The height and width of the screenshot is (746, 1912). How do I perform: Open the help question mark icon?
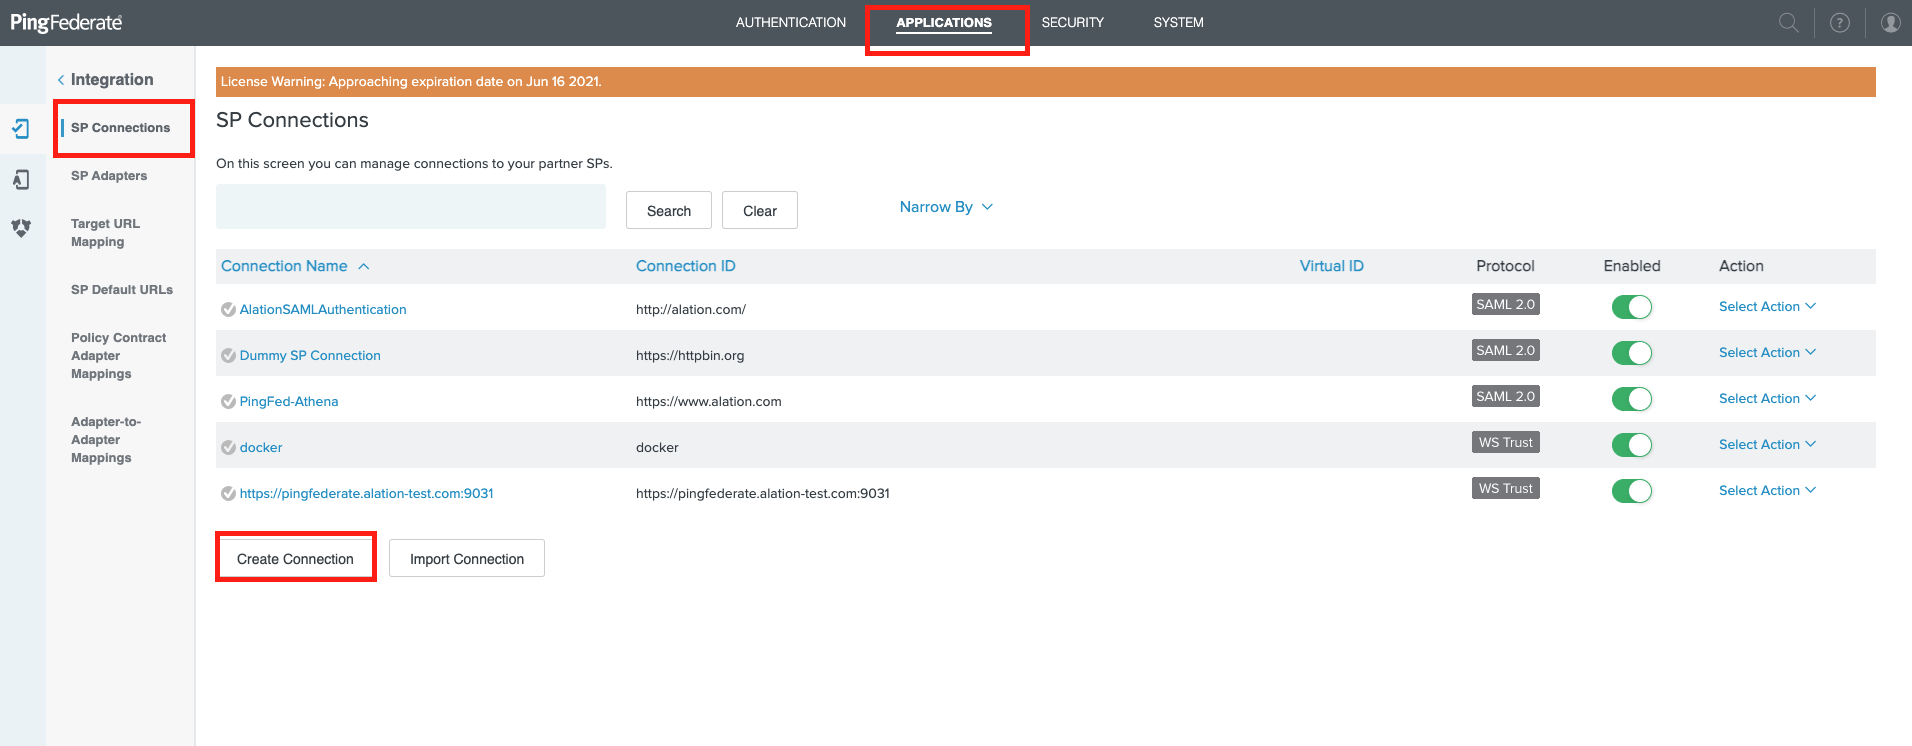tap(1839, 22)
